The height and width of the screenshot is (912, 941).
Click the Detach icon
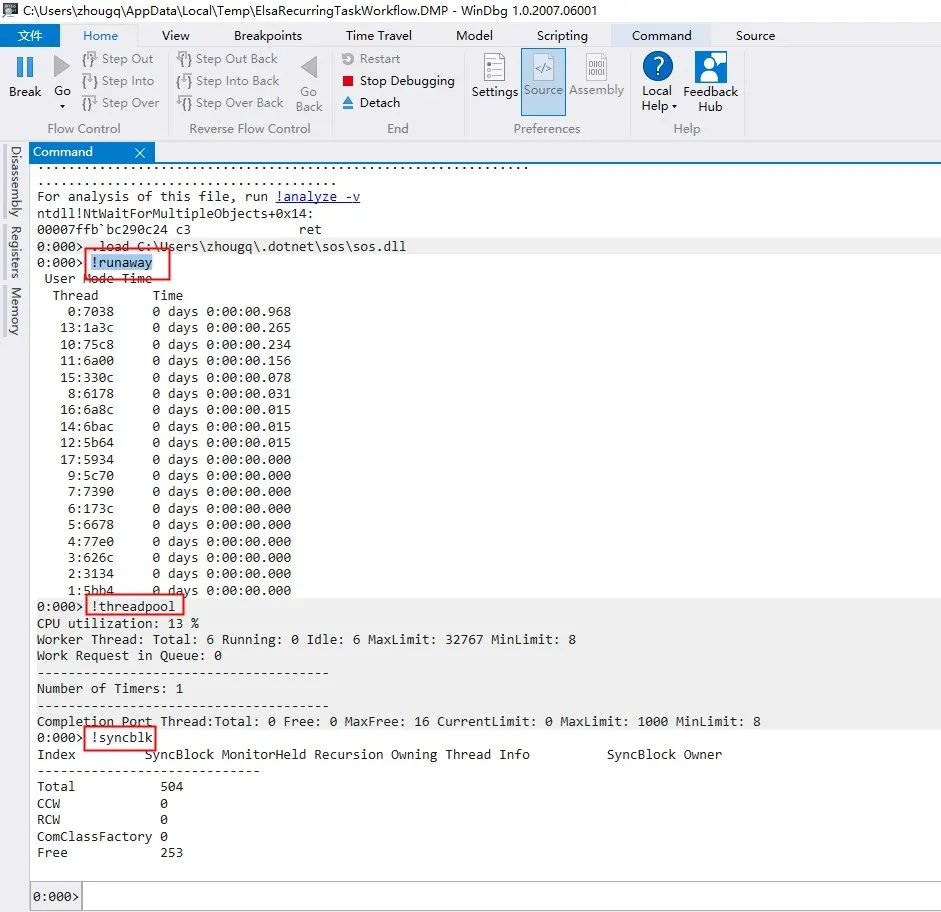347,103
